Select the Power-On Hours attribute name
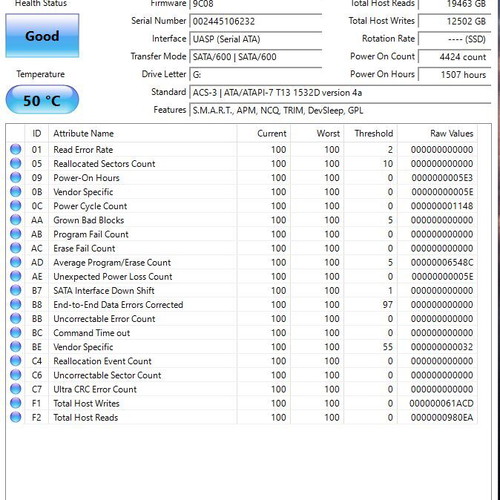 (x=86, y=178)
